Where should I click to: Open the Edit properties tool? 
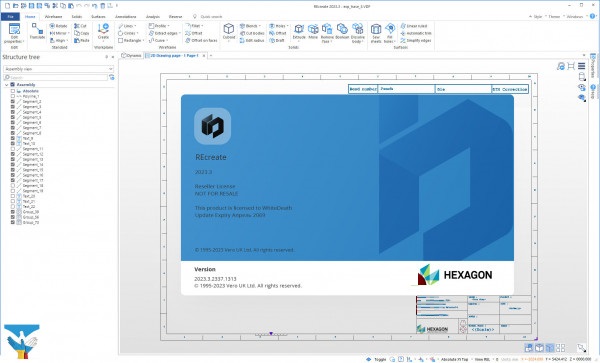click(x=14, y=33)
